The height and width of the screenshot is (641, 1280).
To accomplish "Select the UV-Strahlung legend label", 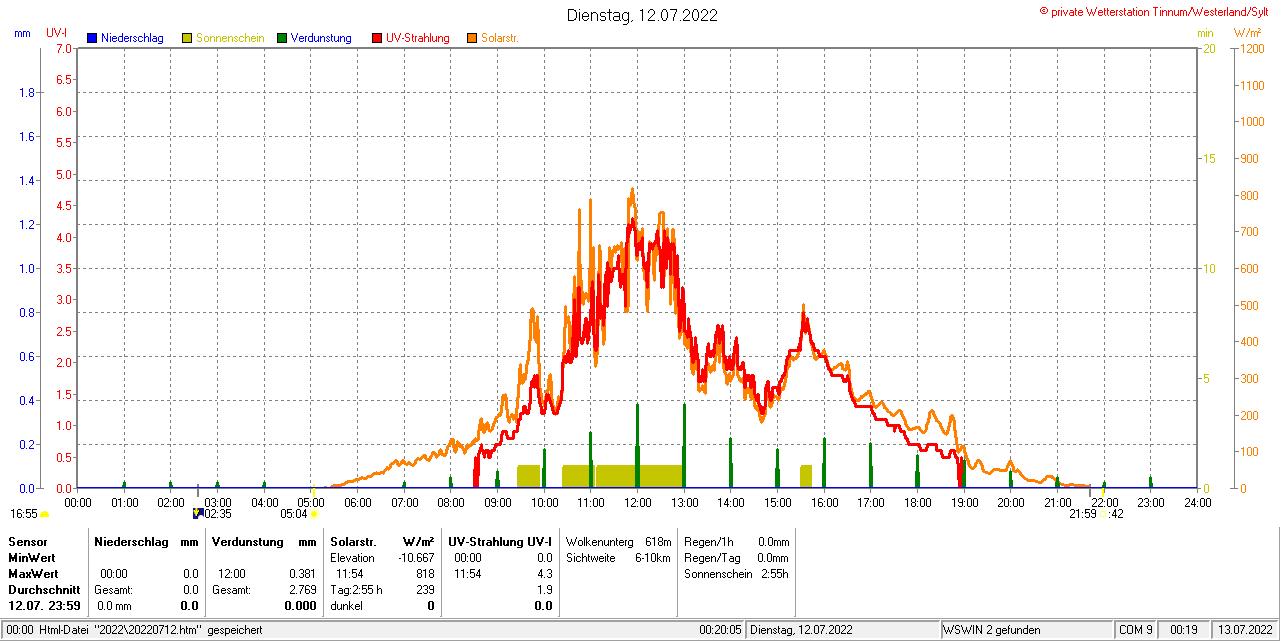I will [419, 38].
